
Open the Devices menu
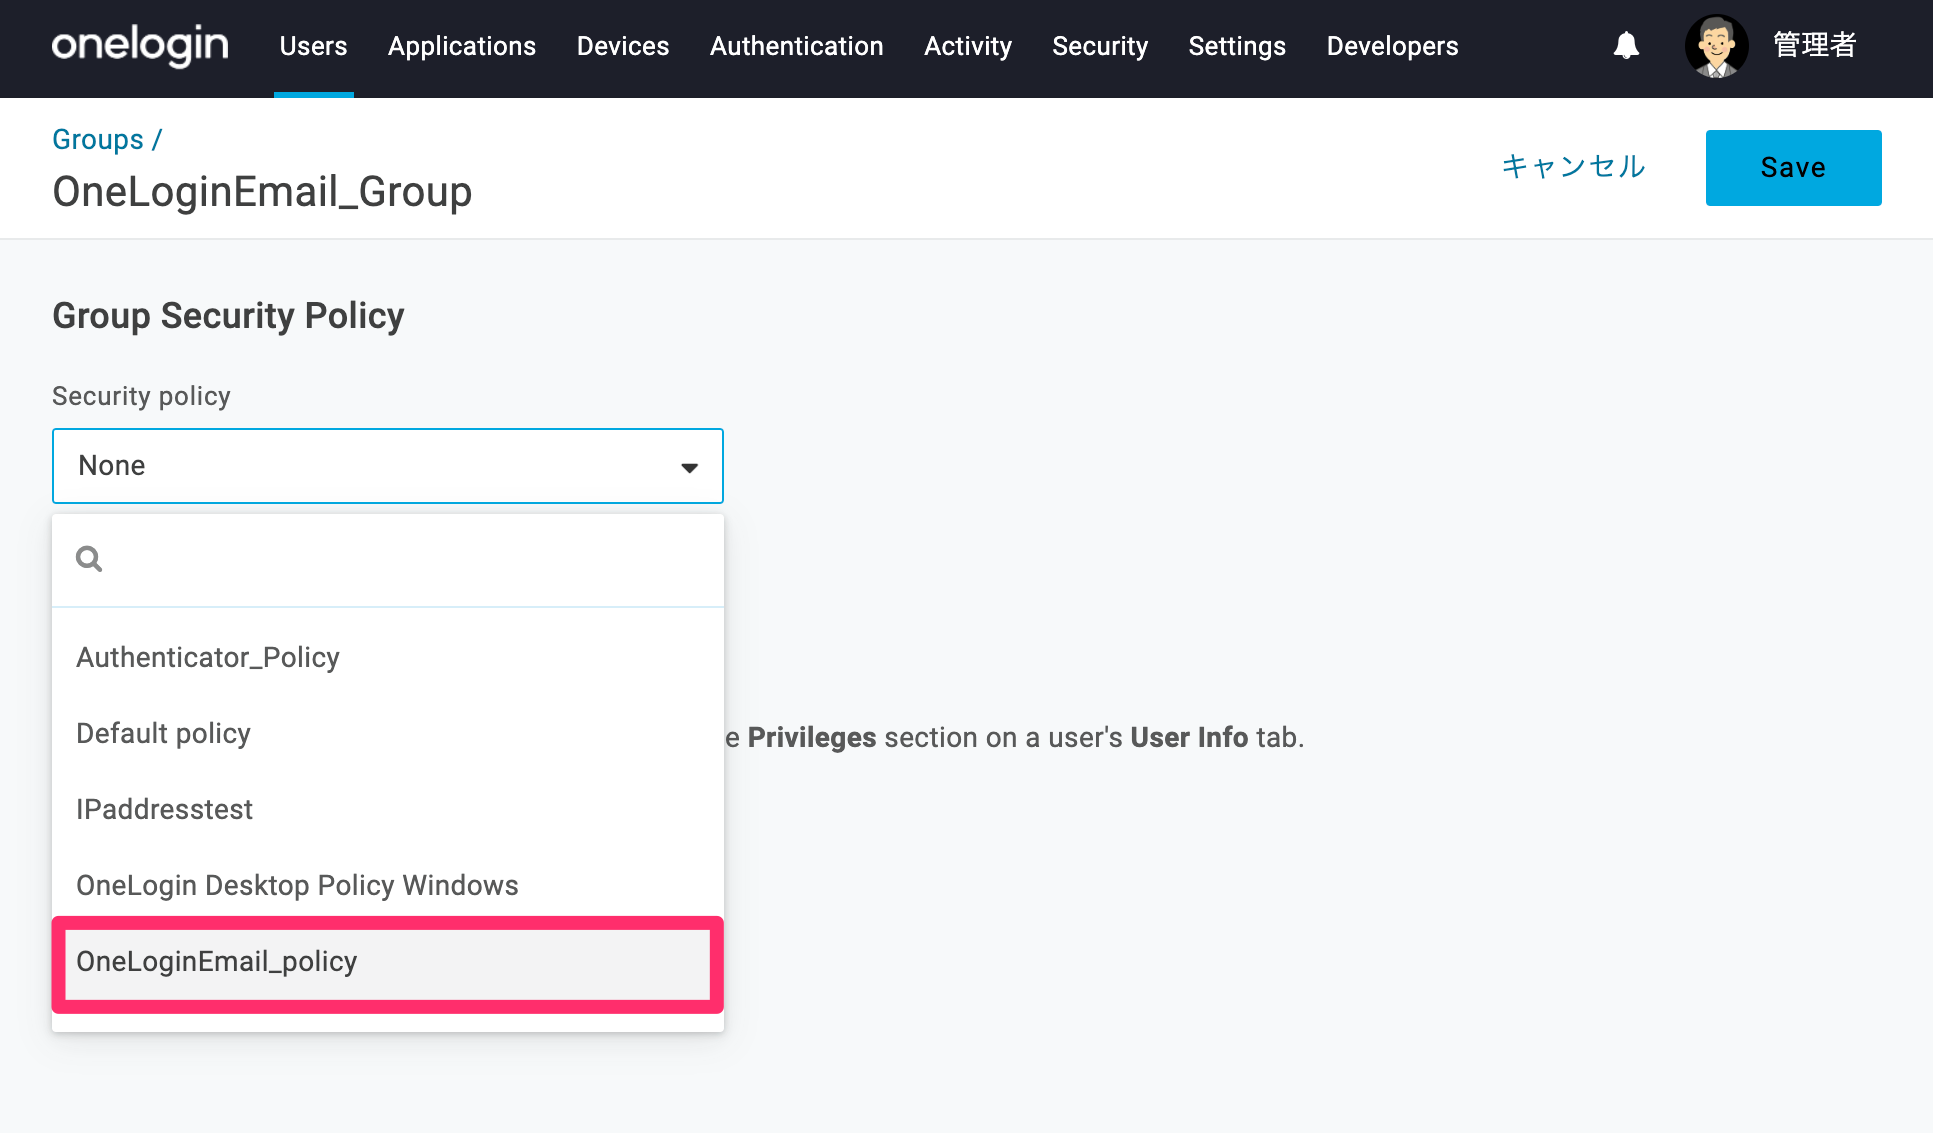pyautogui.click(x=623, y=46)
